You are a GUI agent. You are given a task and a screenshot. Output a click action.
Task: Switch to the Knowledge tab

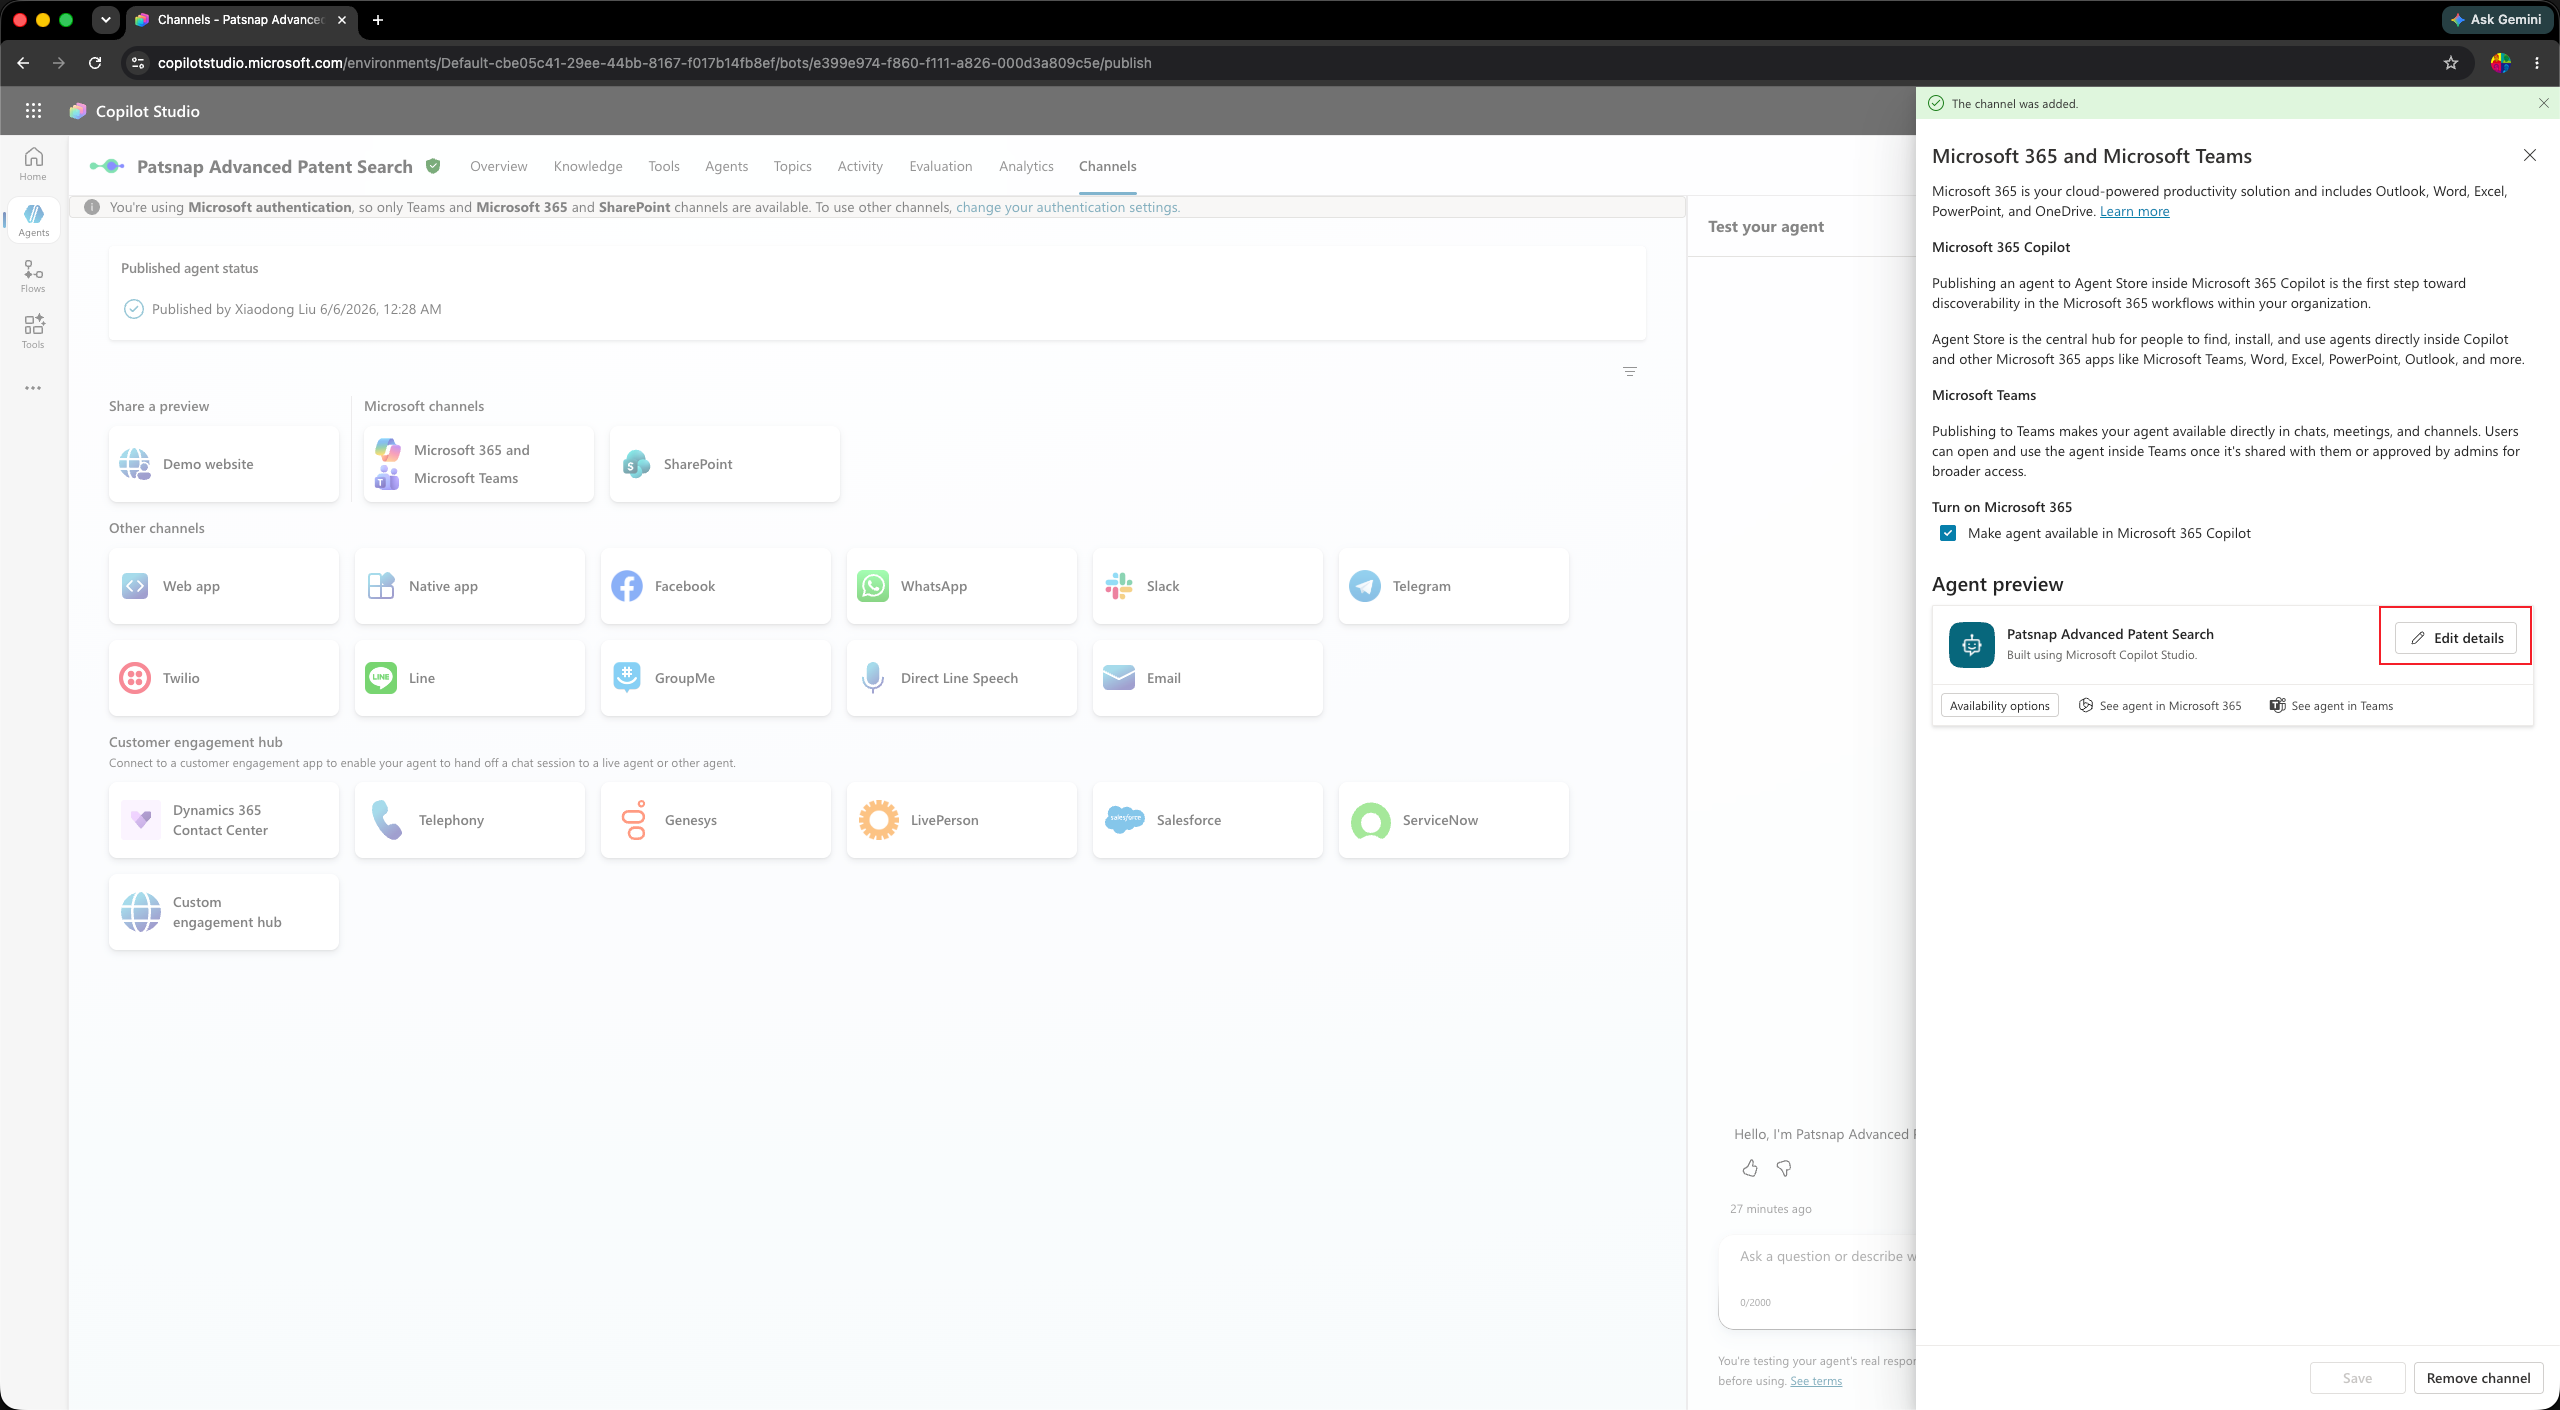point(588,166)
